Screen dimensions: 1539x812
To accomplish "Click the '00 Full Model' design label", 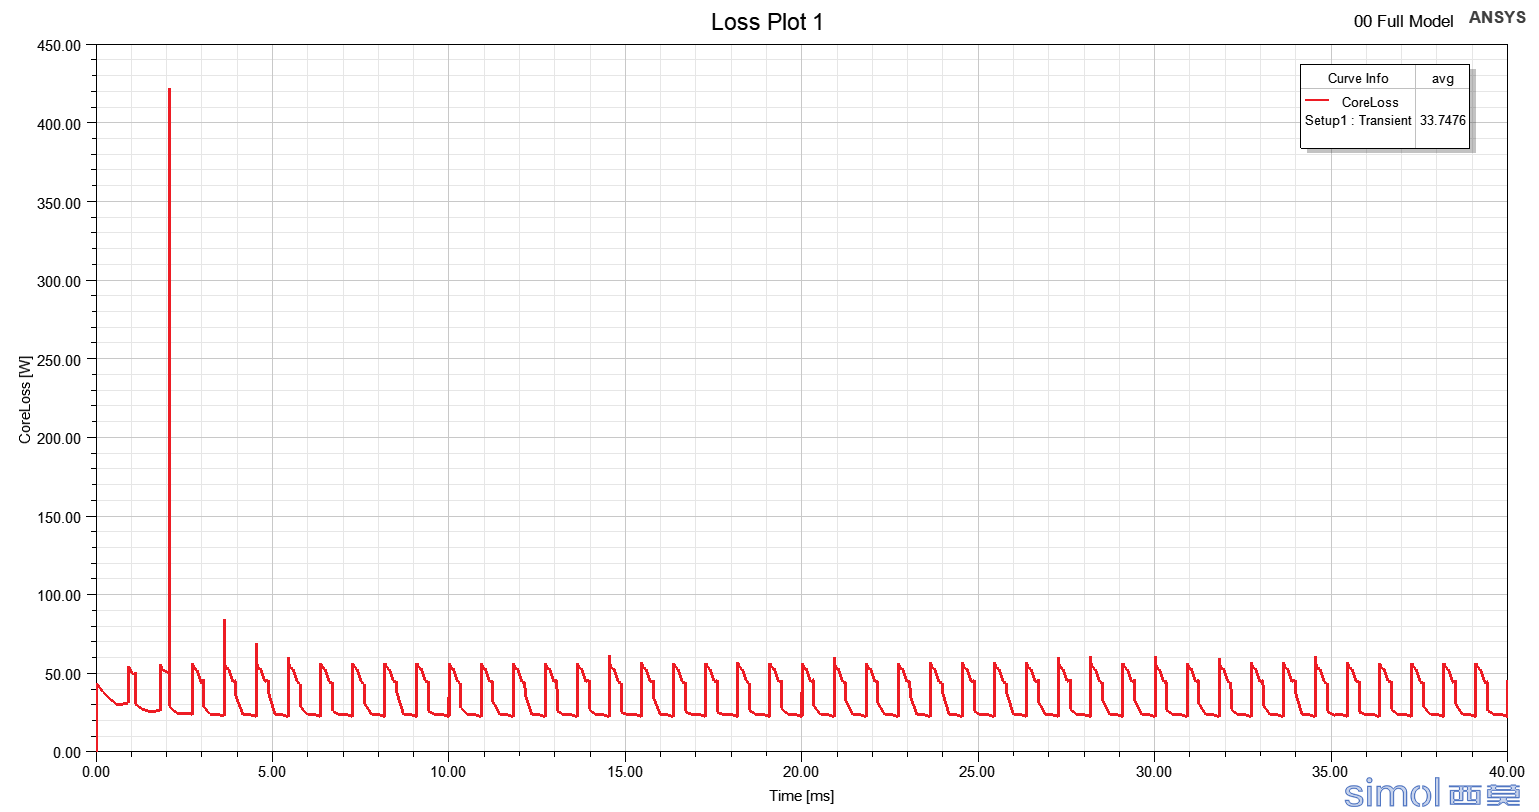I will pyautogui.click(x=1403, y=21).
